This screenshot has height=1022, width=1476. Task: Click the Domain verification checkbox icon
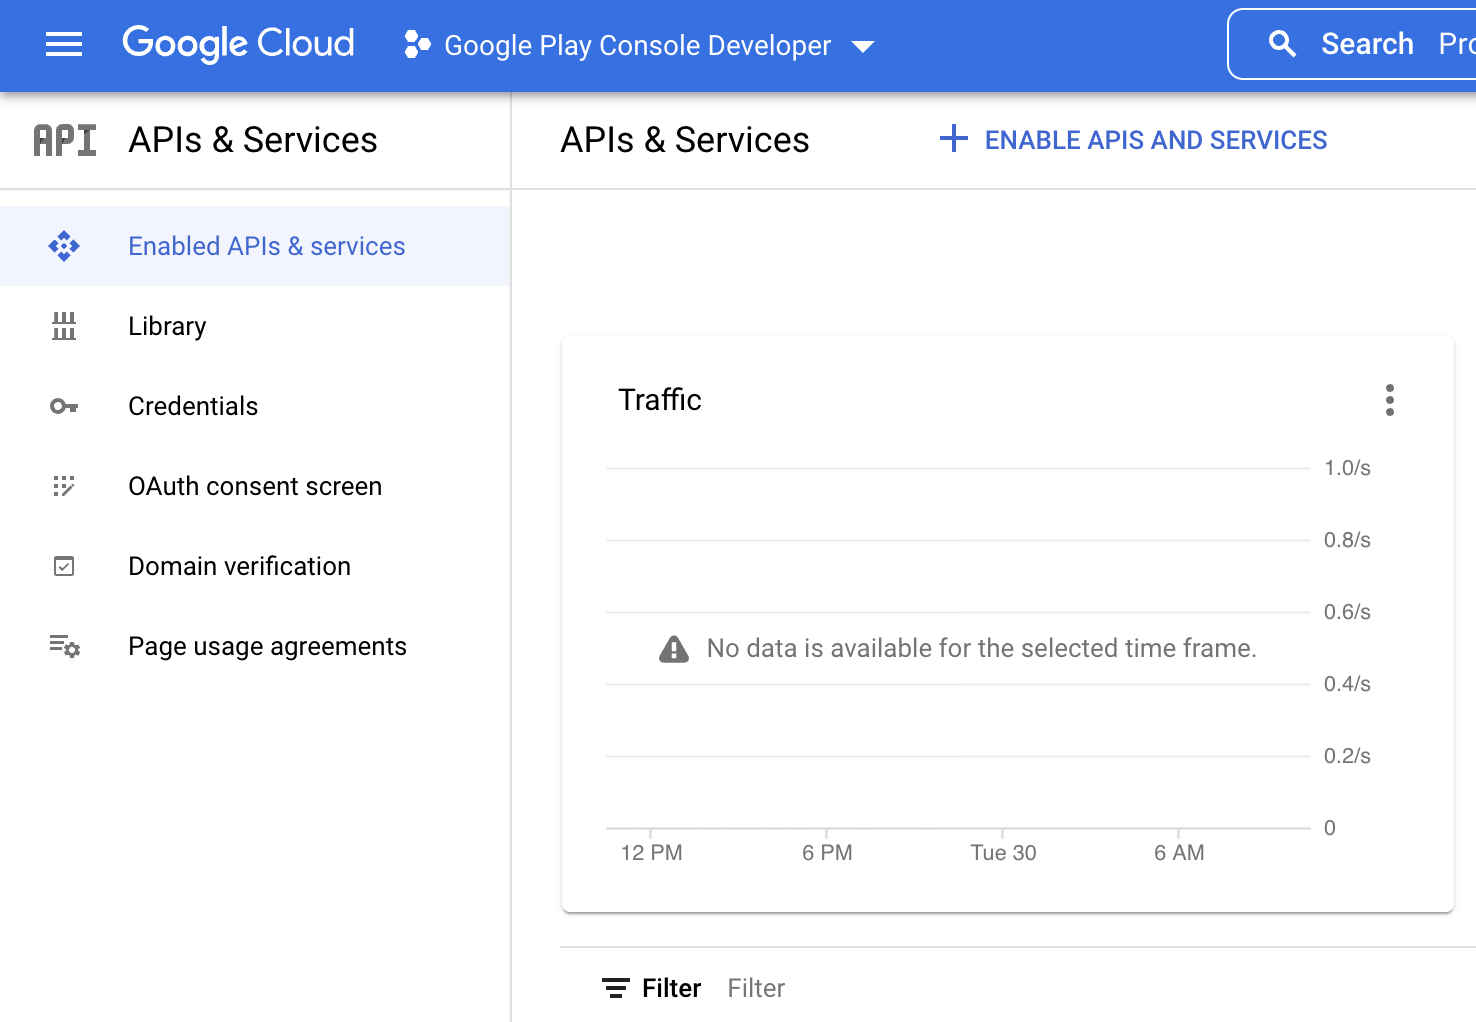pos(64,566)
